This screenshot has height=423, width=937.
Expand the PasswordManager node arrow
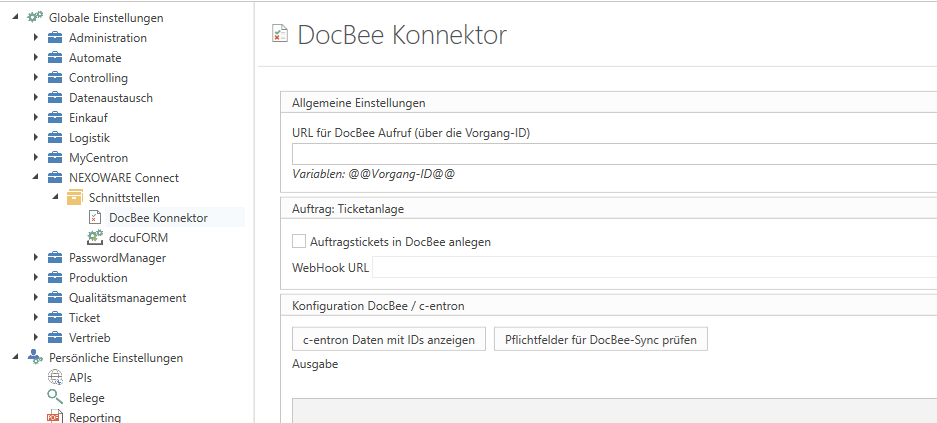36,258
